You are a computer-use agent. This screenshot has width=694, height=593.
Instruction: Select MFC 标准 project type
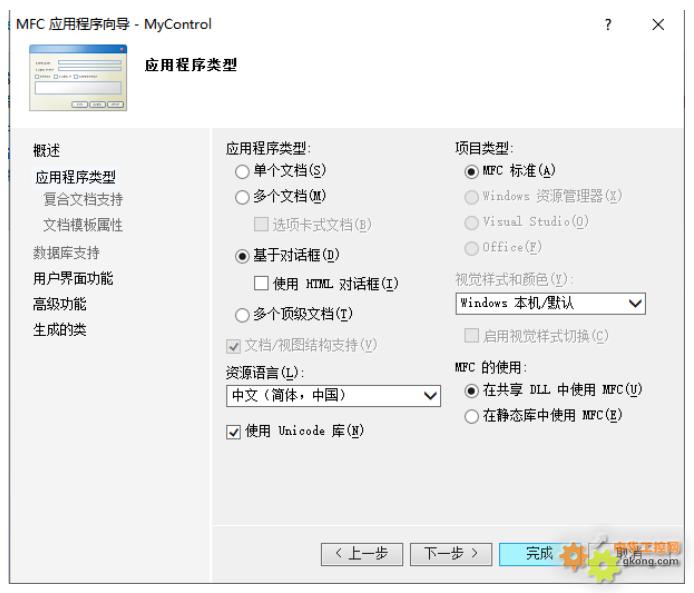coord(471,174)
